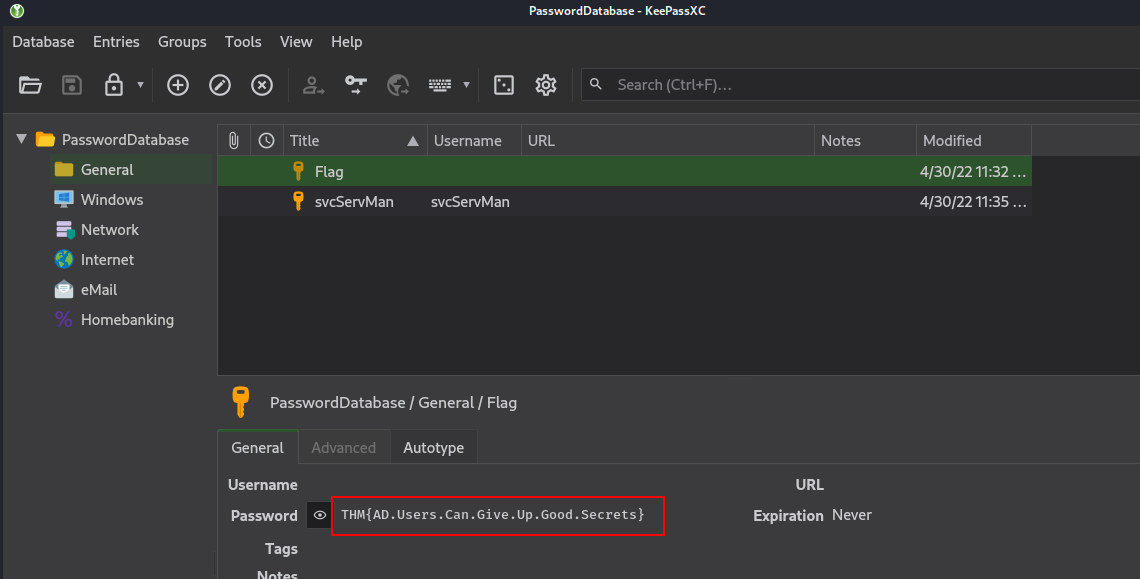Click the key icon of Flag entry
Screen dimensions: 1140x579
pos(298,171)
